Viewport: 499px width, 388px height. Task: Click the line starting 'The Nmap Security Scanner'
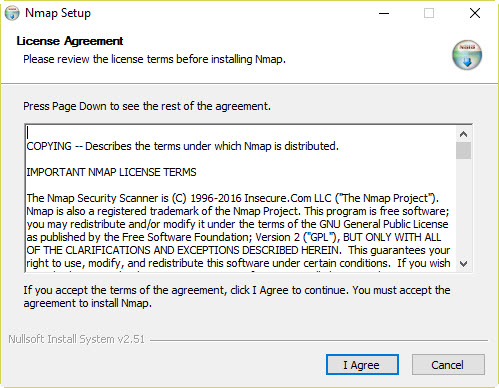point(232,198)
